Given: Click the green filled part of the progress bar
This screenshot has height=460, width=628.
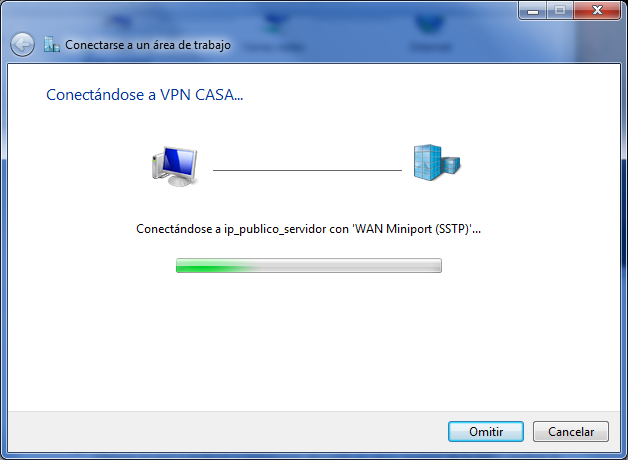Looking at the screenshot, I should pos(214,265).
